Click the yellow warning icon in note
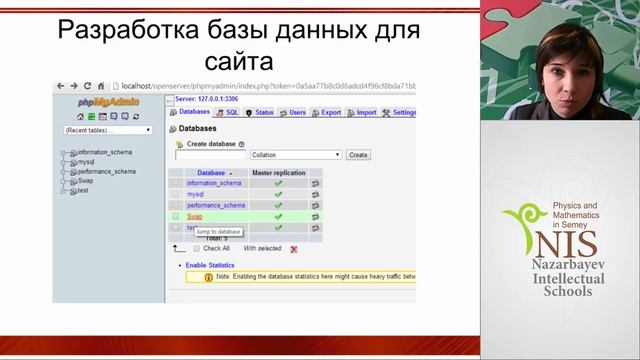Screen dimensions: 640x360 pos(209,277)
